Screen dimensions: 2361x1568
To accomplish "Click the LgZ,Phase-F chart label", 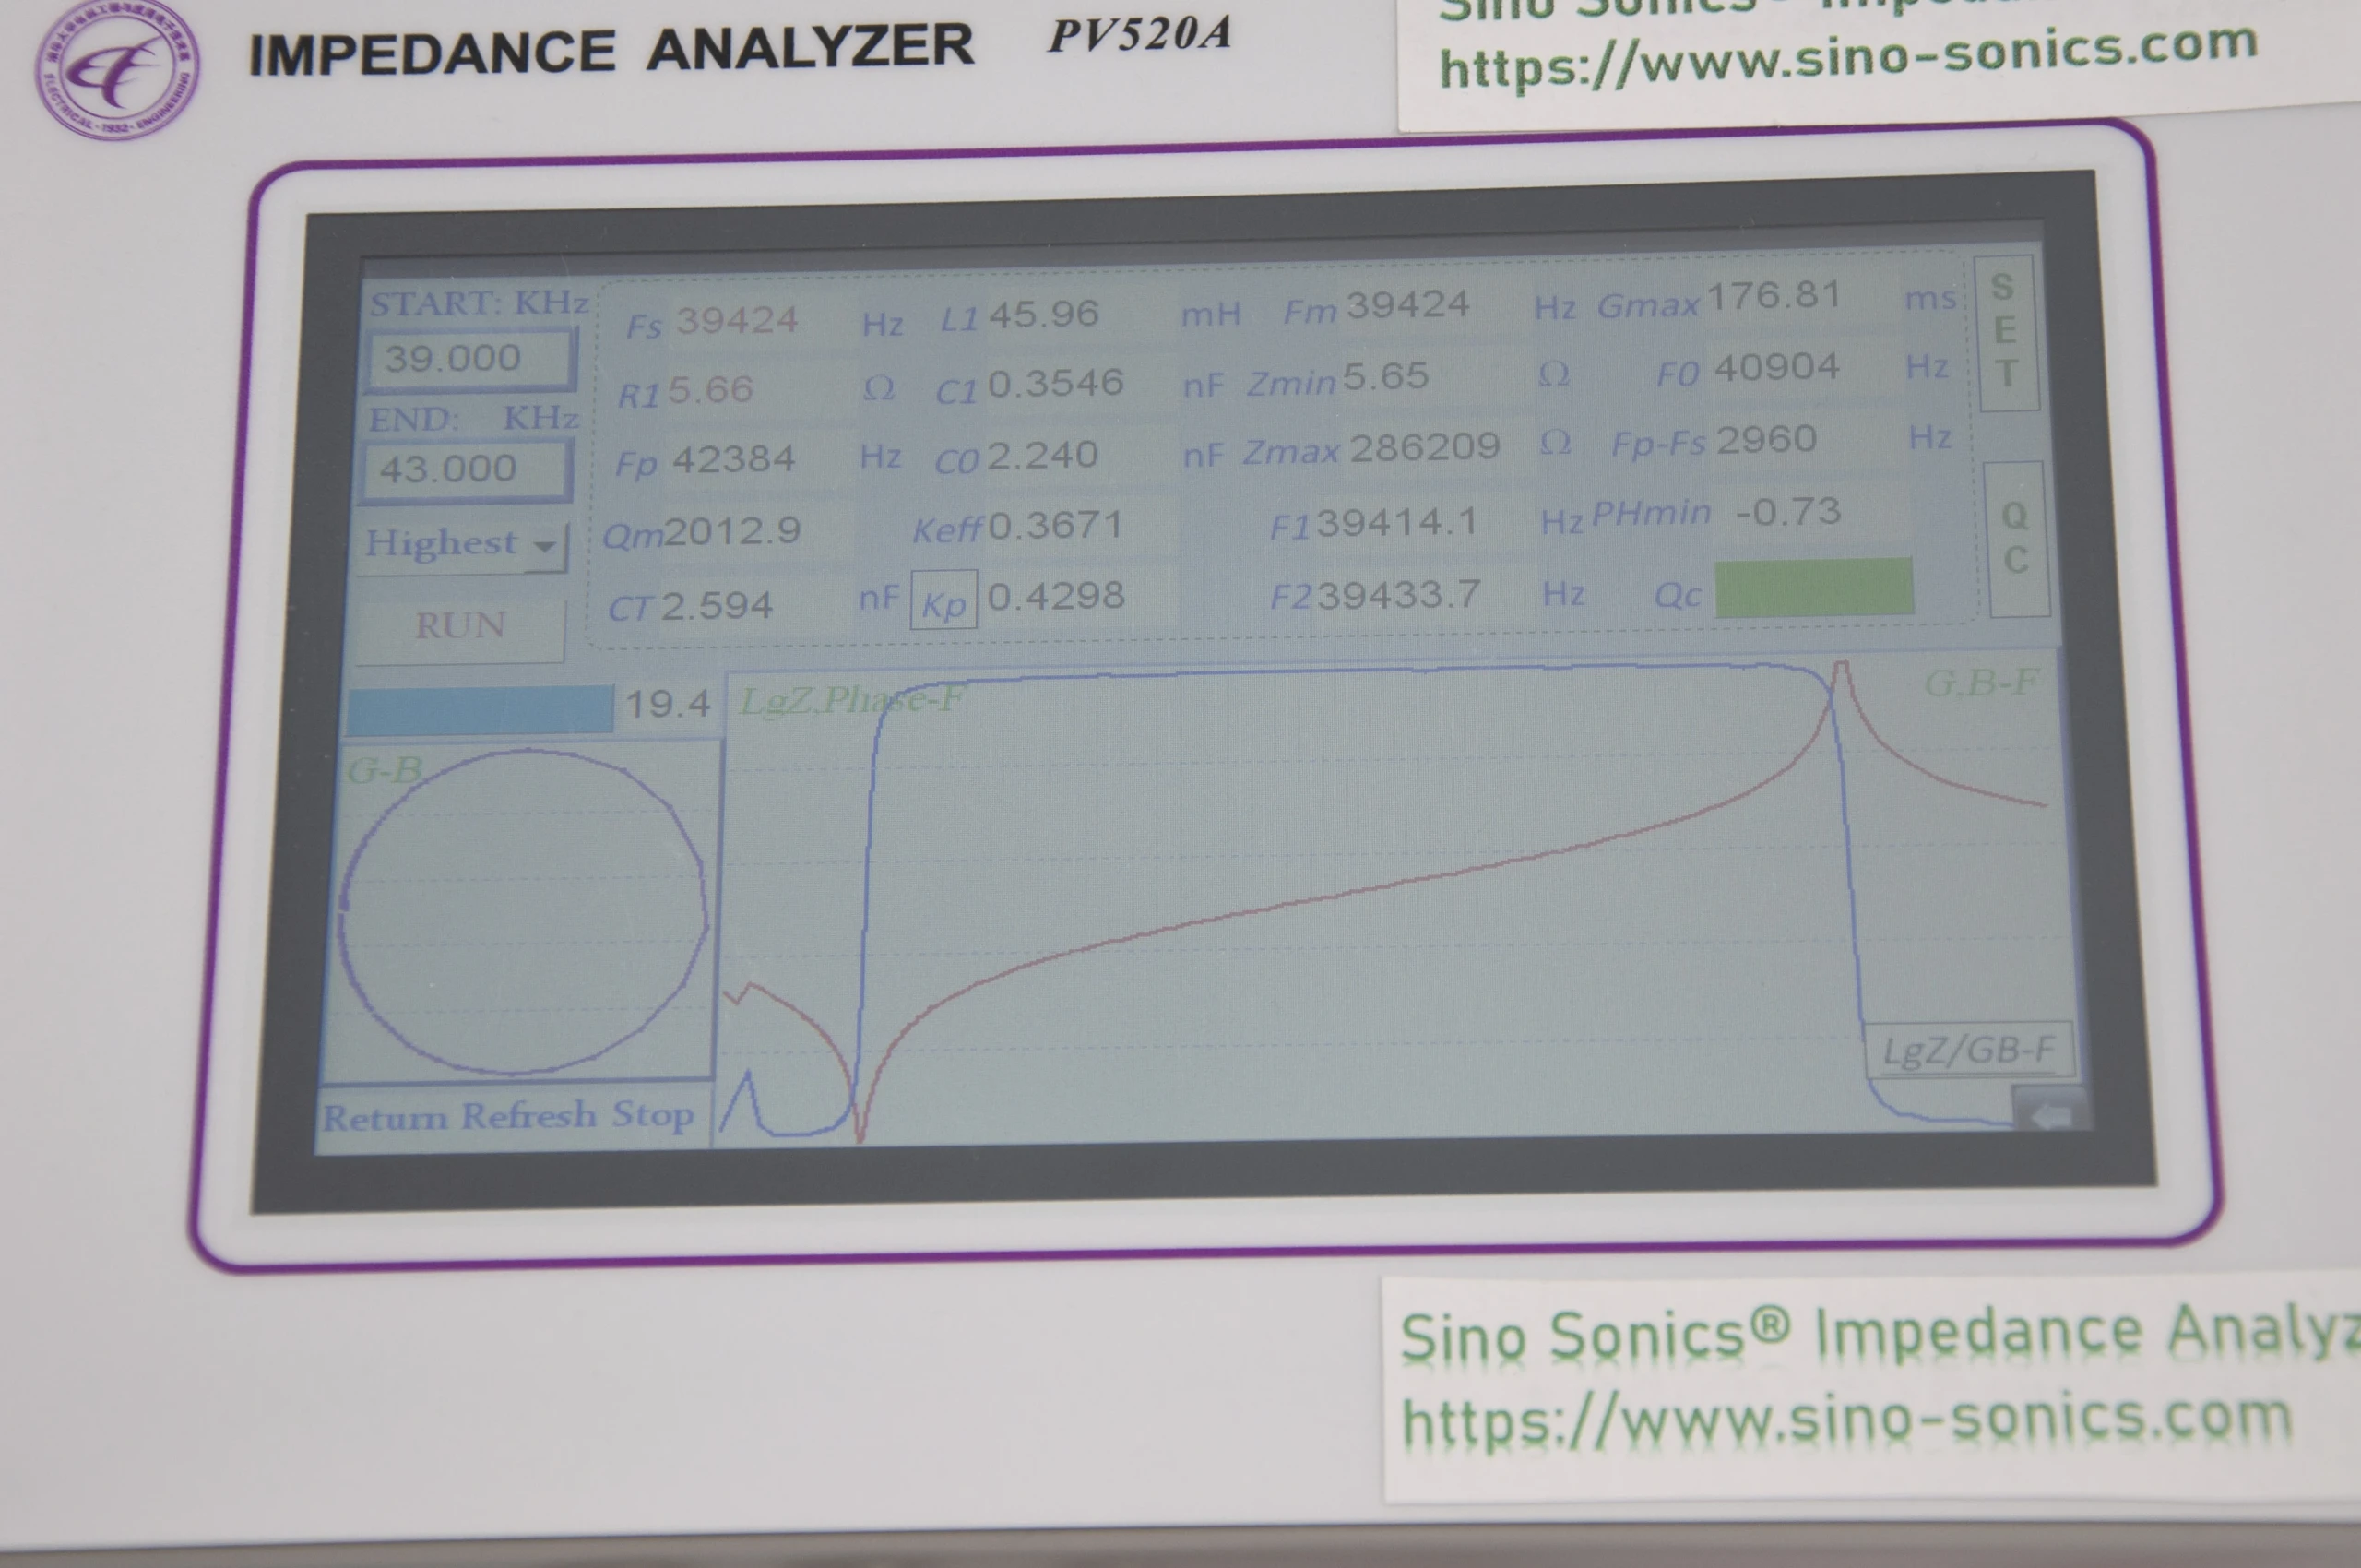I will coord(852,699).
